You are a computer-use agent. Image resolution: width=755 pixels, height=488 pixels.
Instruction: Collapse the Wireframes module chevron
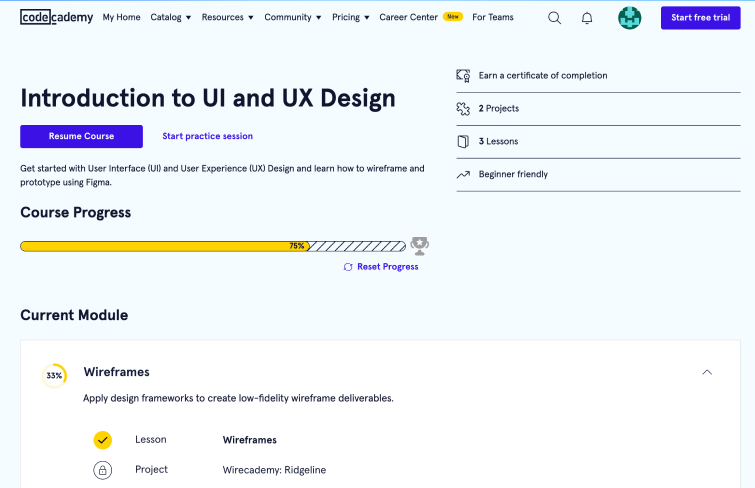pos(707,372)
